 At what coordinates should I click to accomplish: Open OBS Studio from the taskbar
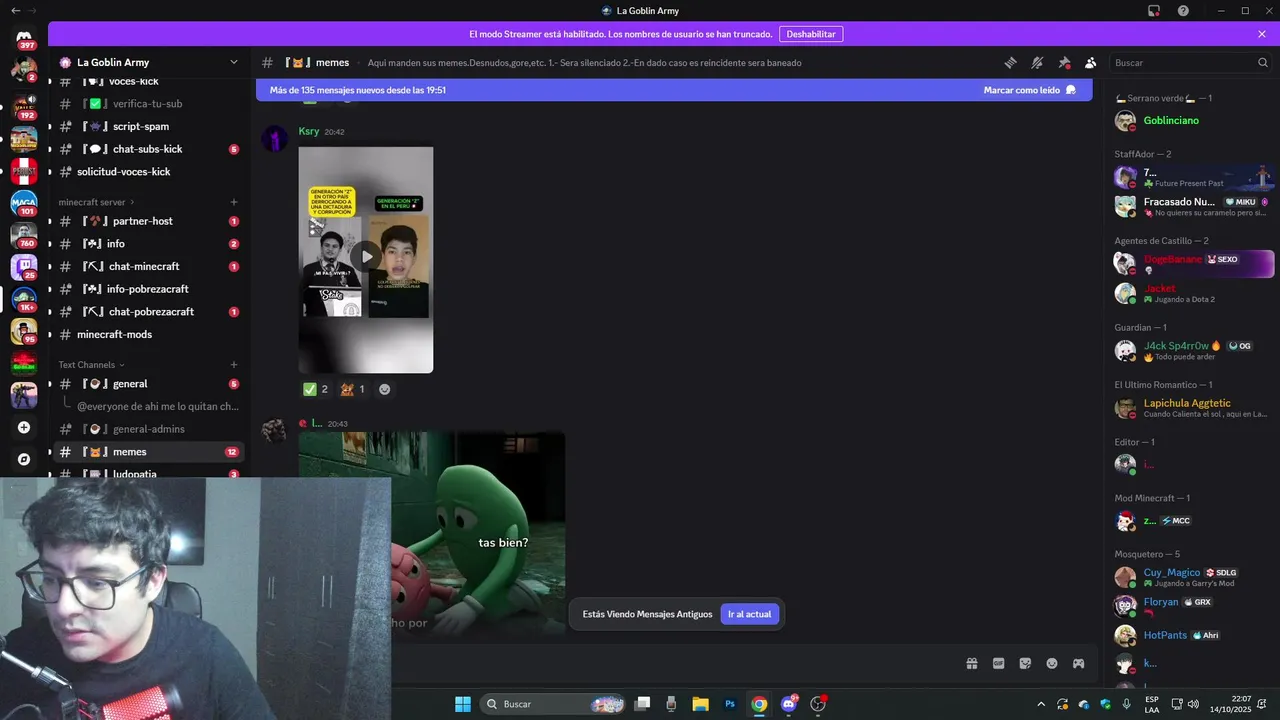point(819,704)
